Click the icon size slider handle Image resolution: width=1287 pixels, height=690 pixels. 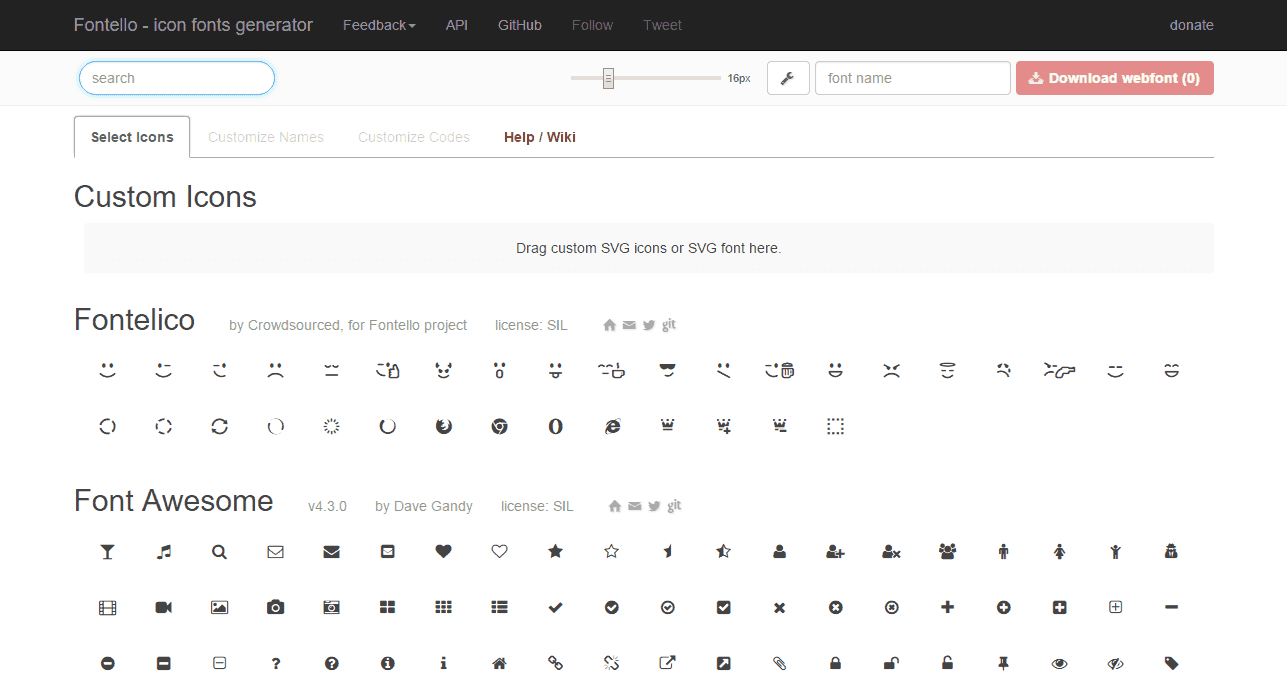click(608, 78)
